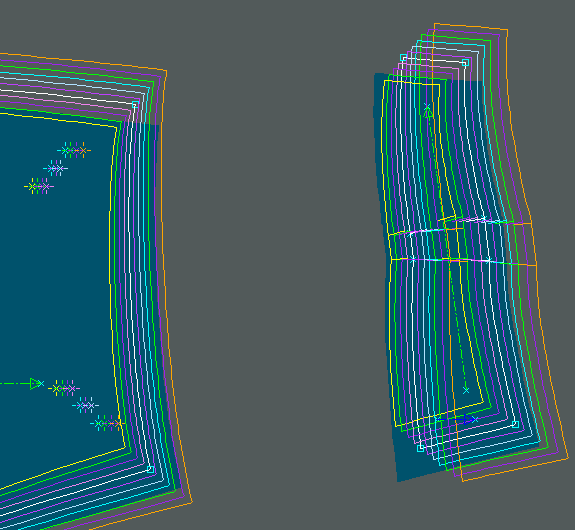
Task: Select the bottom-right corner grade point of left piece
Action: tap(150, 469)
